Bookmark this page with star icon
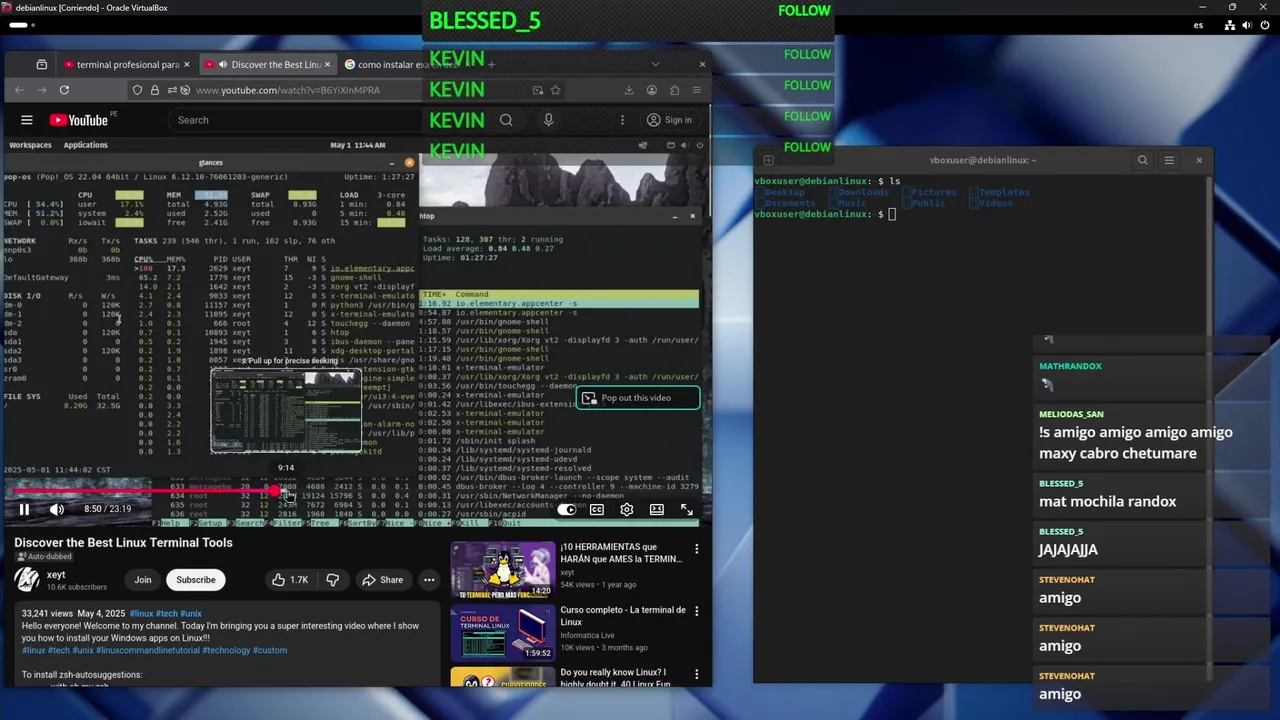Image resolution: width=1280 pixels, height=720 pixels. pos(555,90)
